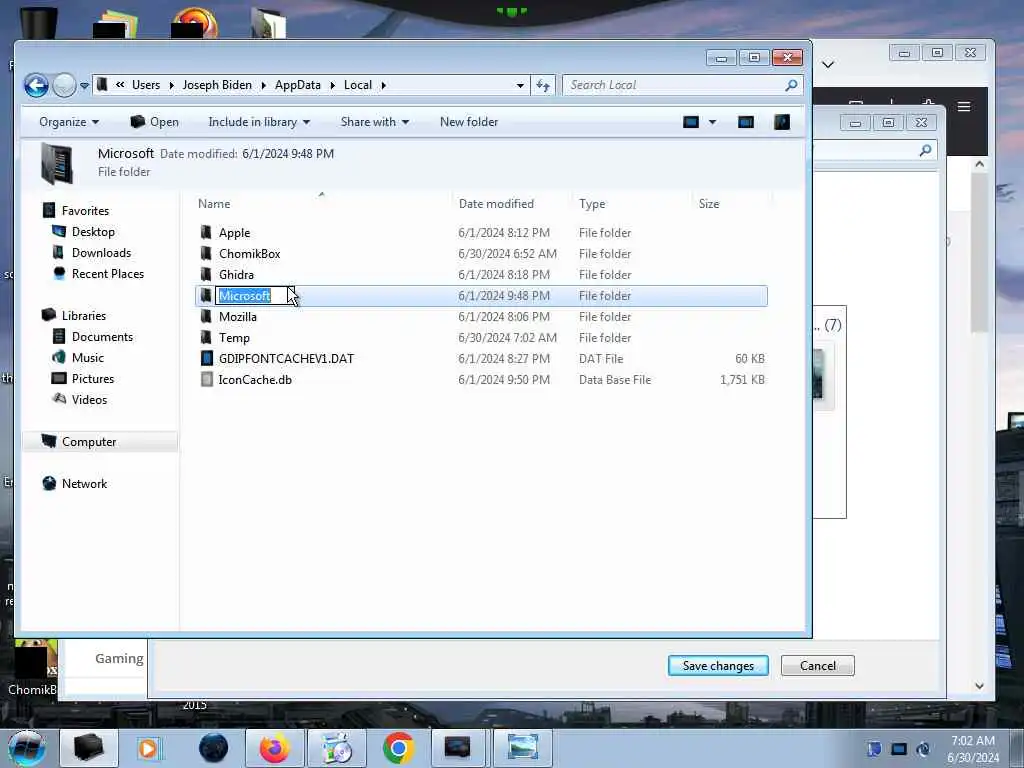This screenshot has height=768, width=1024.
Task: Select Users in the address breadcrumb
Action: pyautogui.click(x=146, y=85)
